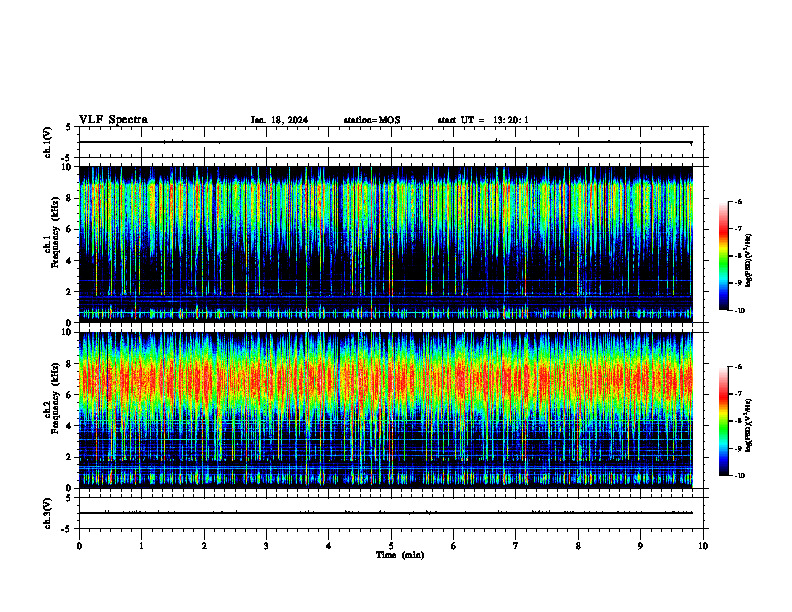Click the 4 kHz tick label on ch.2 axis
The width and height of the screenshot is (792, 612).
pos(69,426)
